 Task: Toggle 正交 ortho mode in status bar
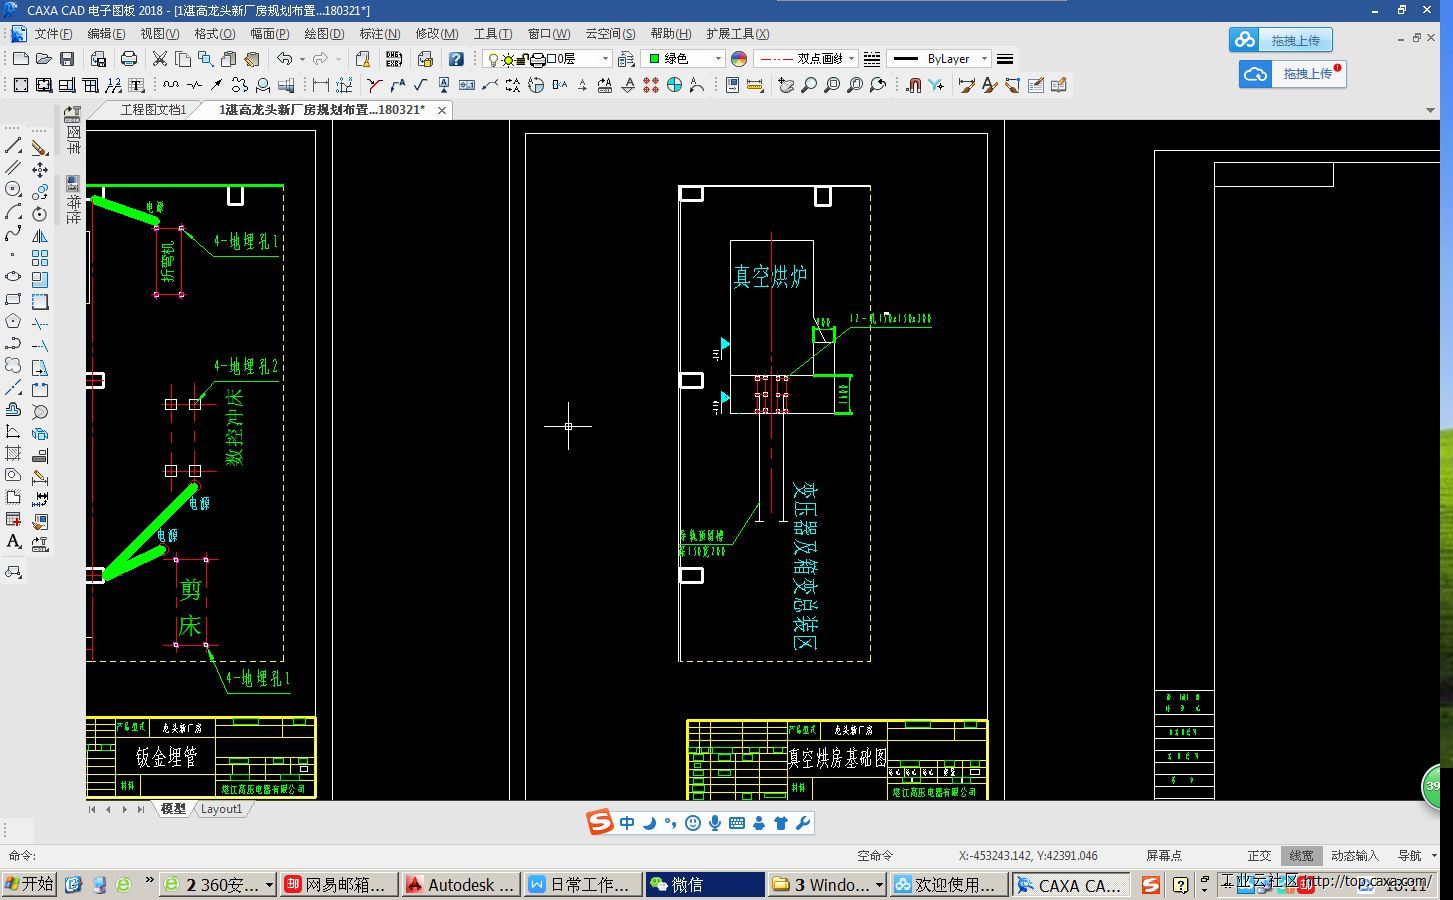point(1259,856)
